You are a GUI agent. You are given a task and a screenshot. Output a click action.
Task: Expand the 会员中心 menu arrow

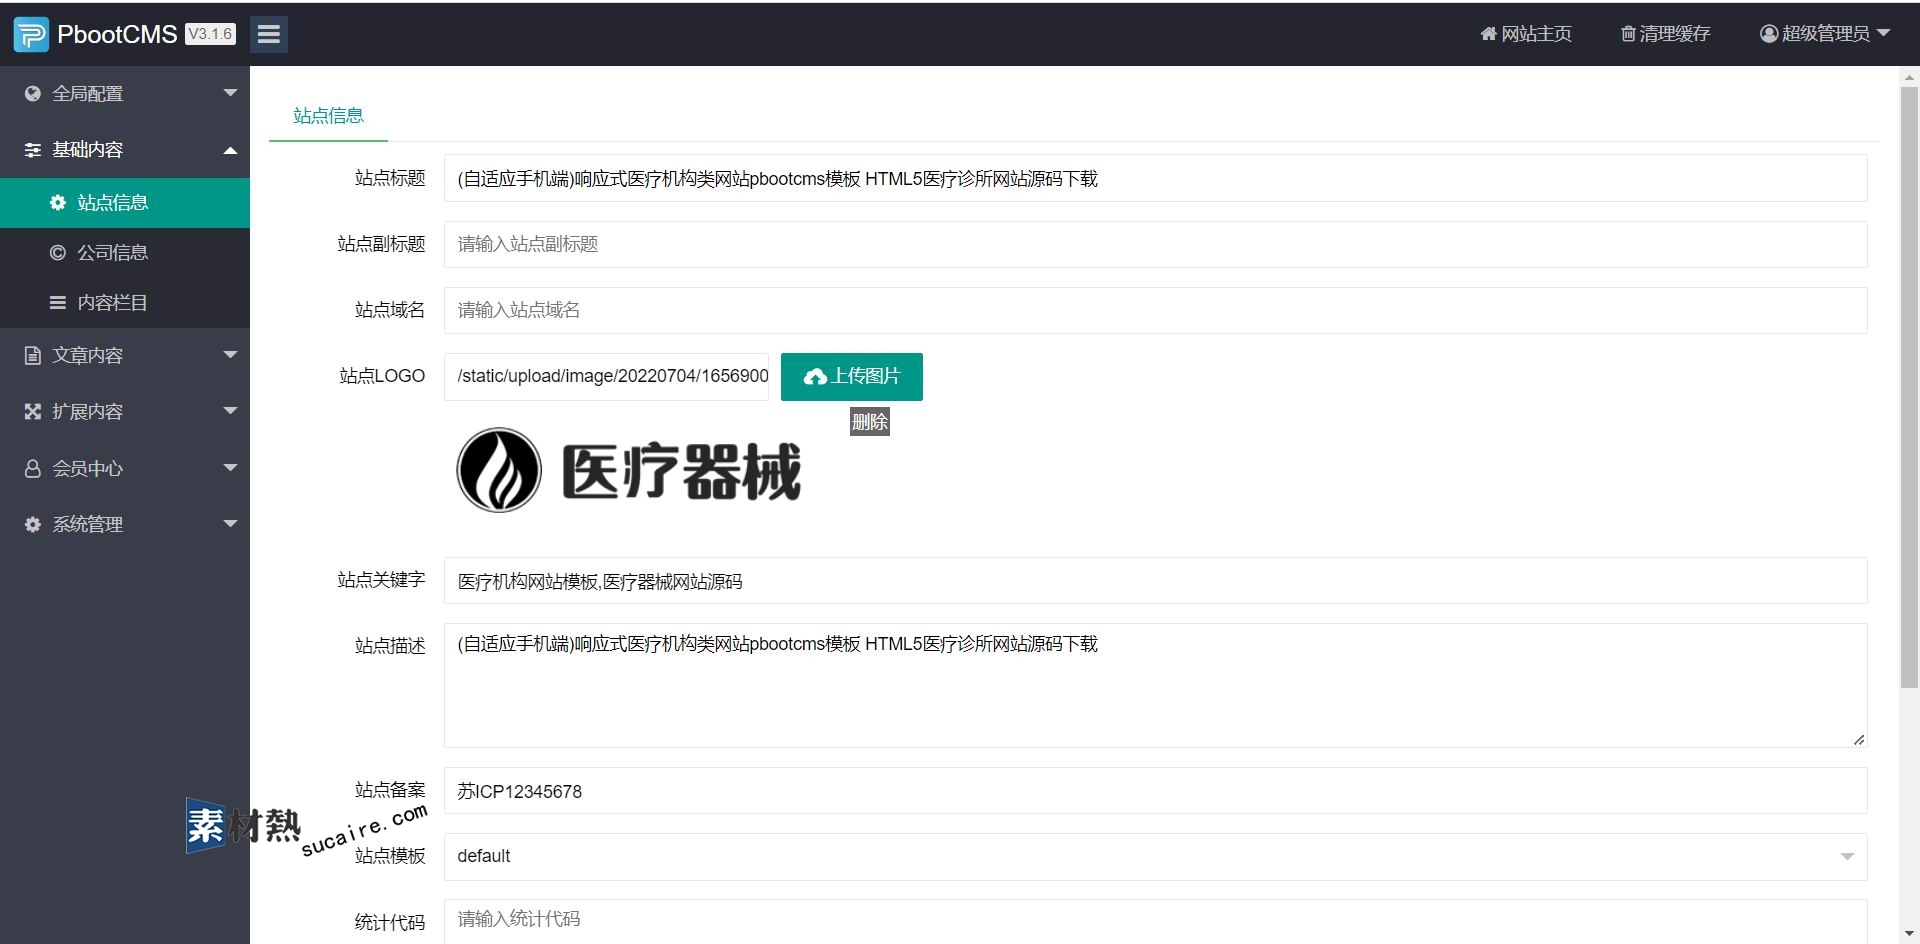(x=230, y=468)
